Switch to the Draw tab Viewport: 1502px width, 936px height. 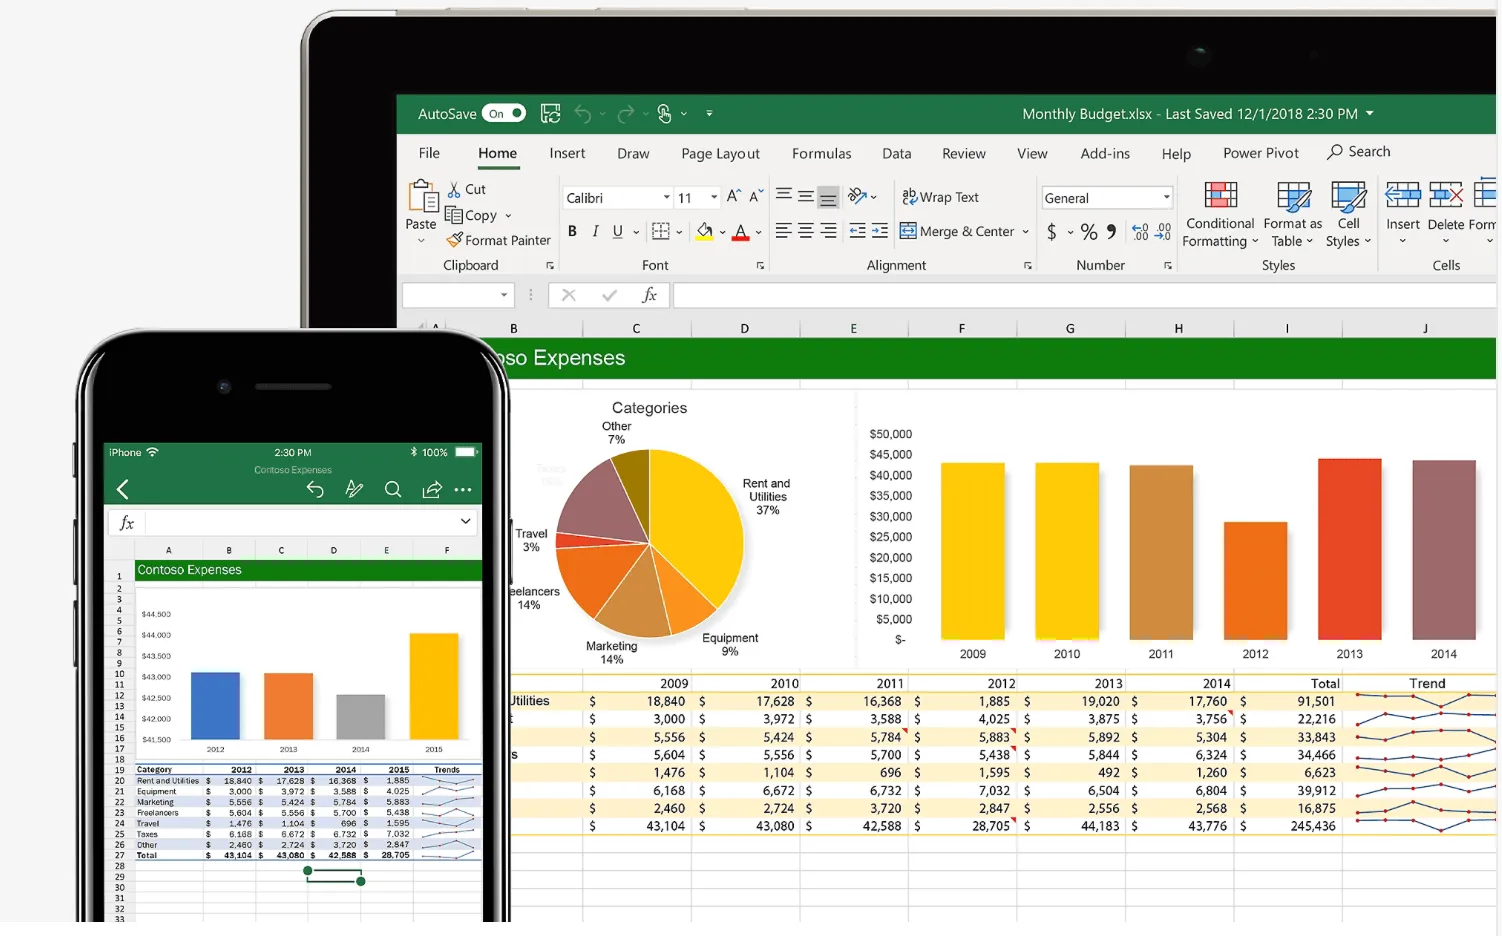tap(633, 153)
